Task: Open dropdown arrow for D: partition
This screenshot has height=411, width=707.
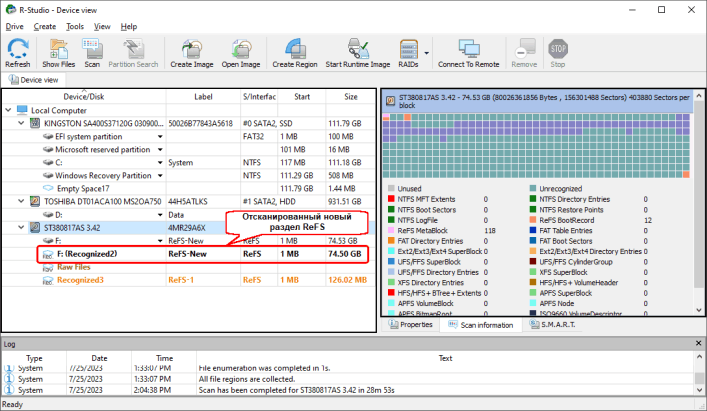Action: [x=160, y=215]
